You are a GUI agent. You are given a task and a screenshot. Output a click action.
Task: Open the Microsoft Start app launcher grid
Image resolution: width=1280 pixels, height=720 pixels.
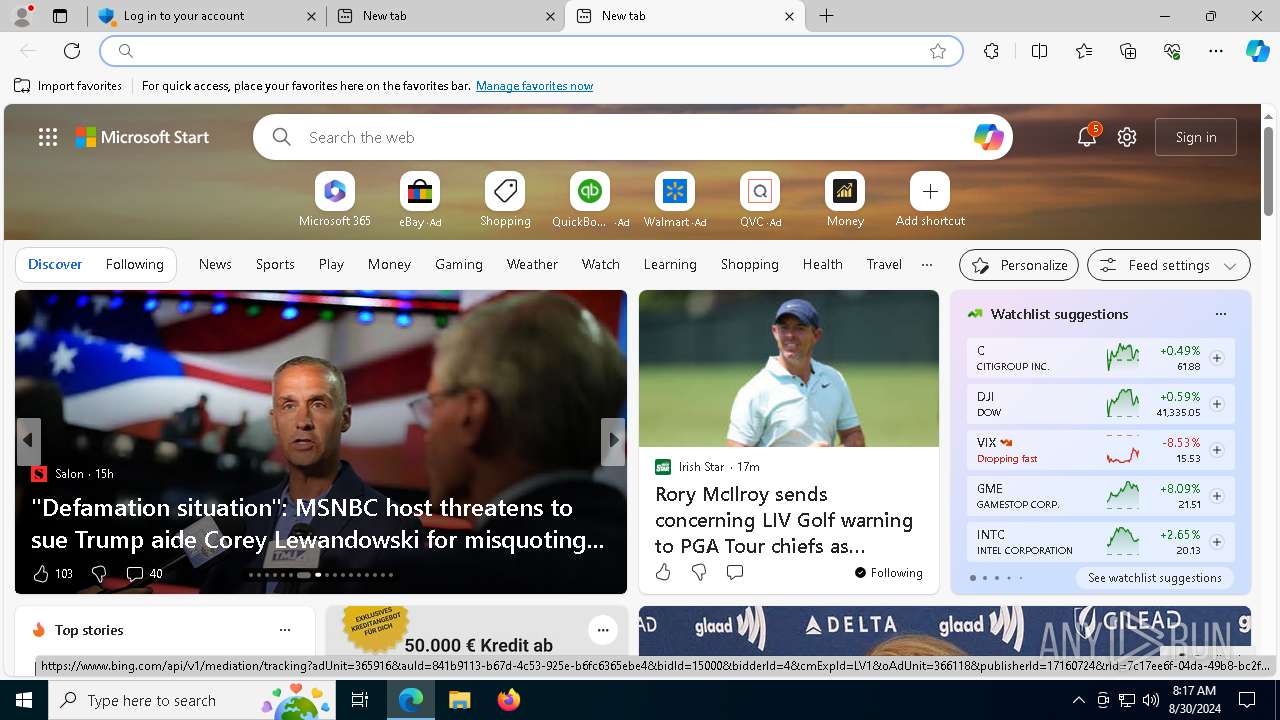48,137
